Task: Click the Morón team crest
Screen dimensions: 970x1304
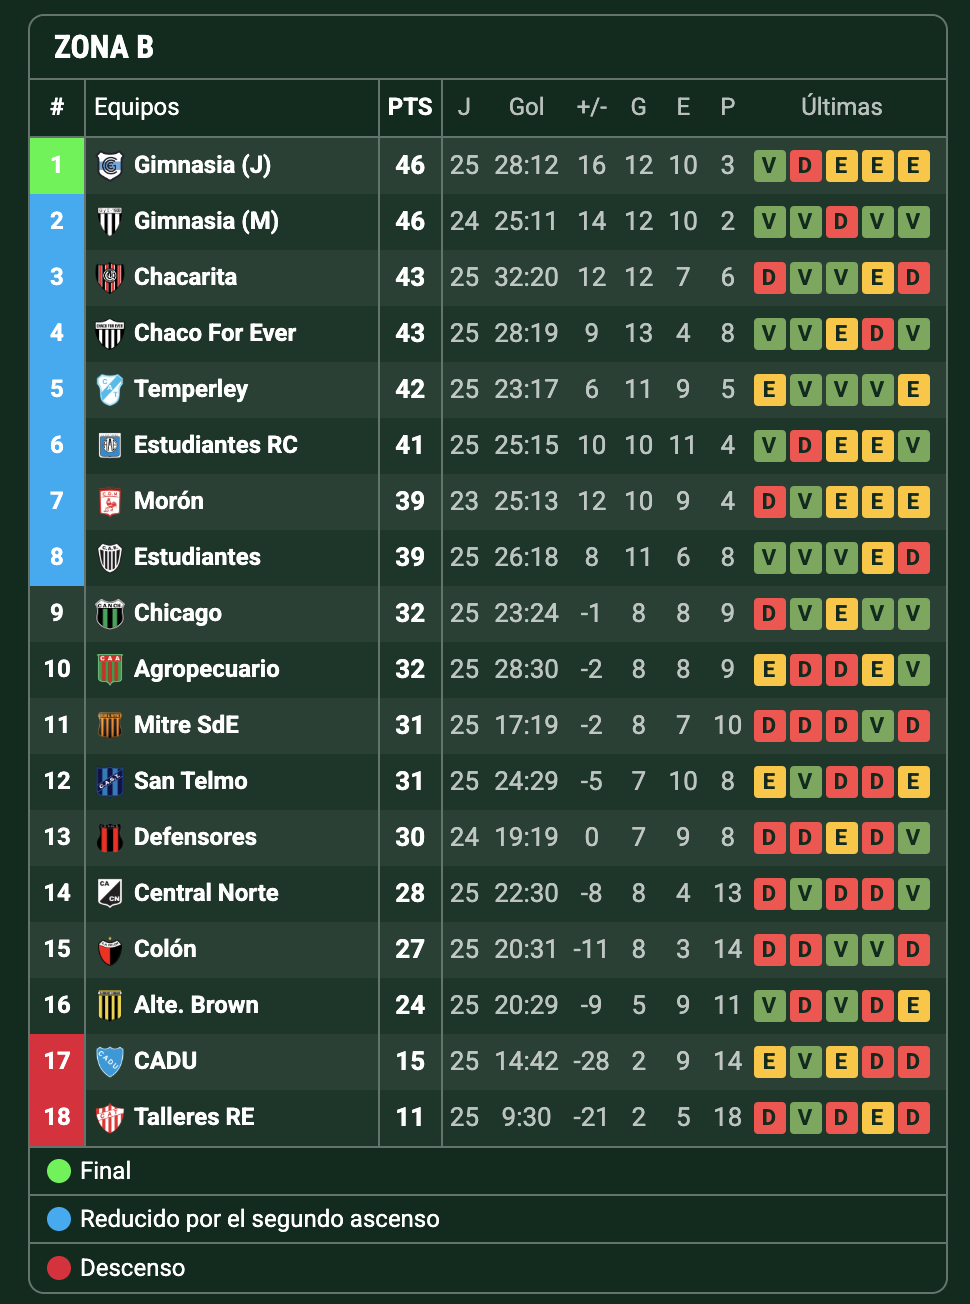Action: click(110, 501)
